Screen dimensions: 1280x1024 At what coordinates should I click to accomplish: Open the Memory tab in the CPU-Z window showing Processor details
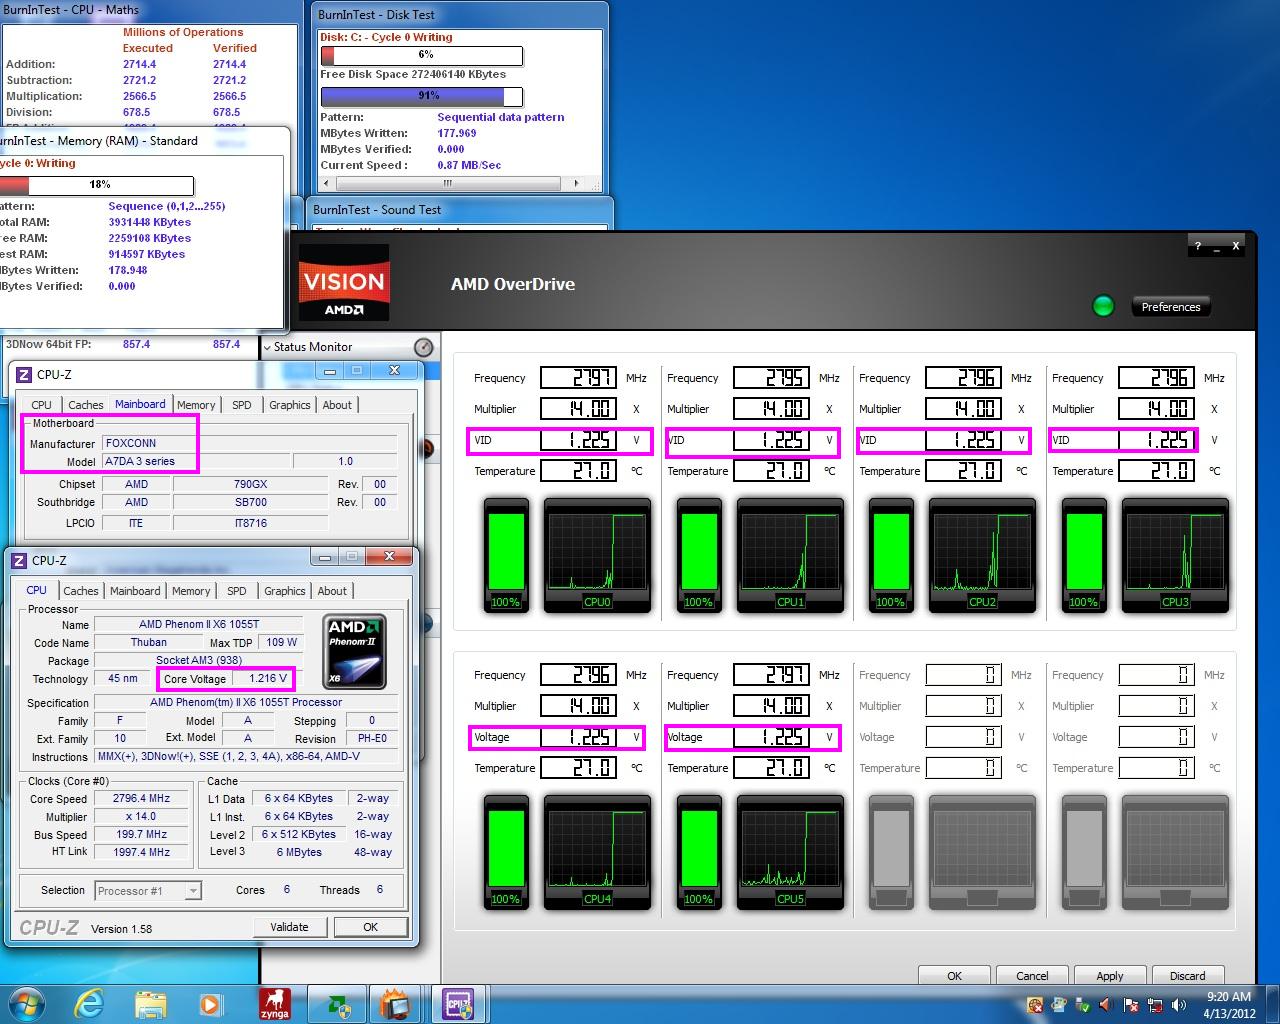(x=191, y=591)
